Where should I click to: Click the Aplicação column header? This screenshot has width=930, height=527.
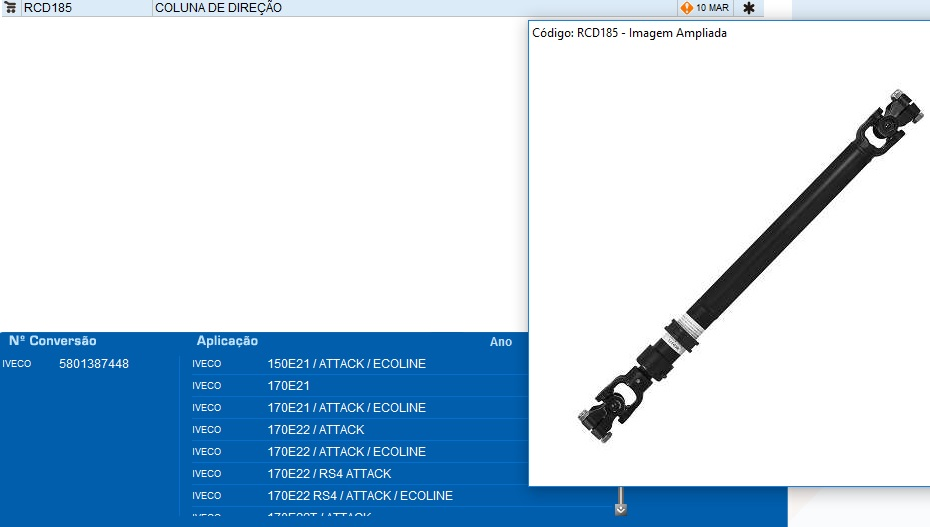(227, 341)
